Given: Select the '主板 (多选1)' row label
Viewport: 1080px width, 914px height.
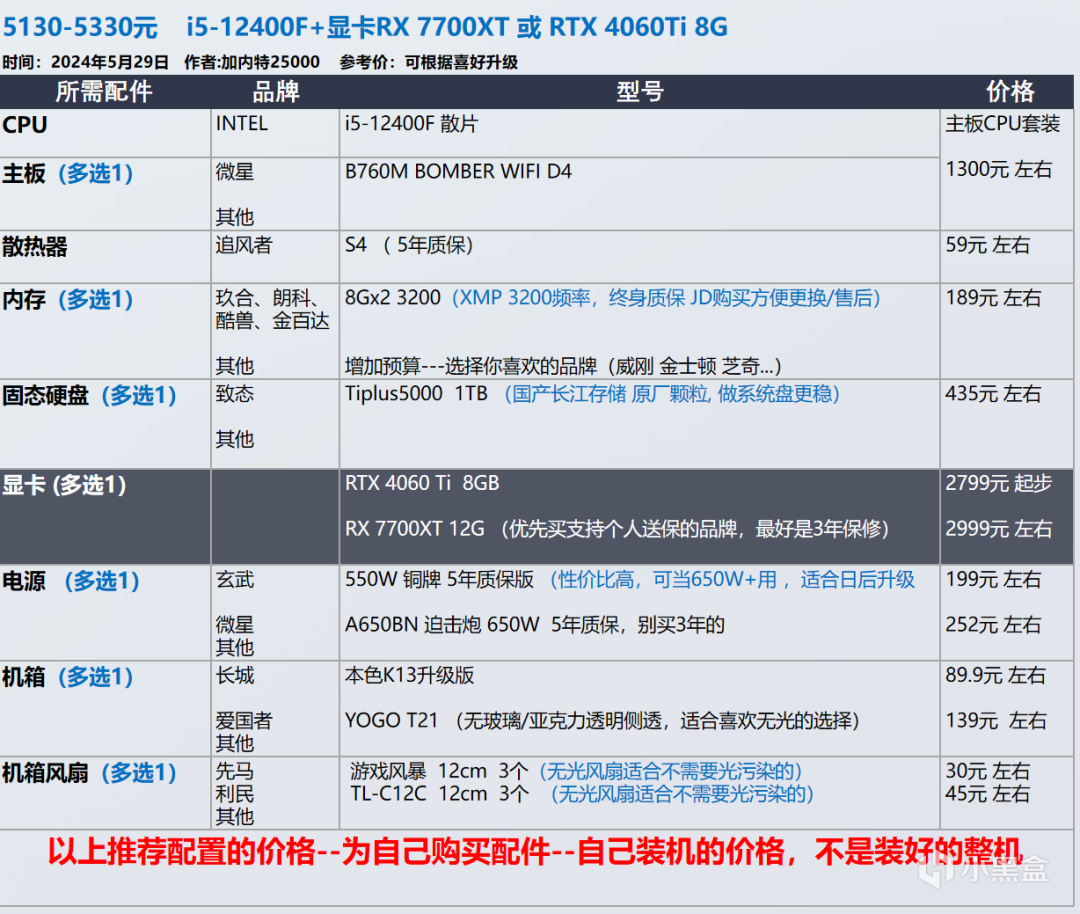Looking at the screenshot, I should click(68, 173).
